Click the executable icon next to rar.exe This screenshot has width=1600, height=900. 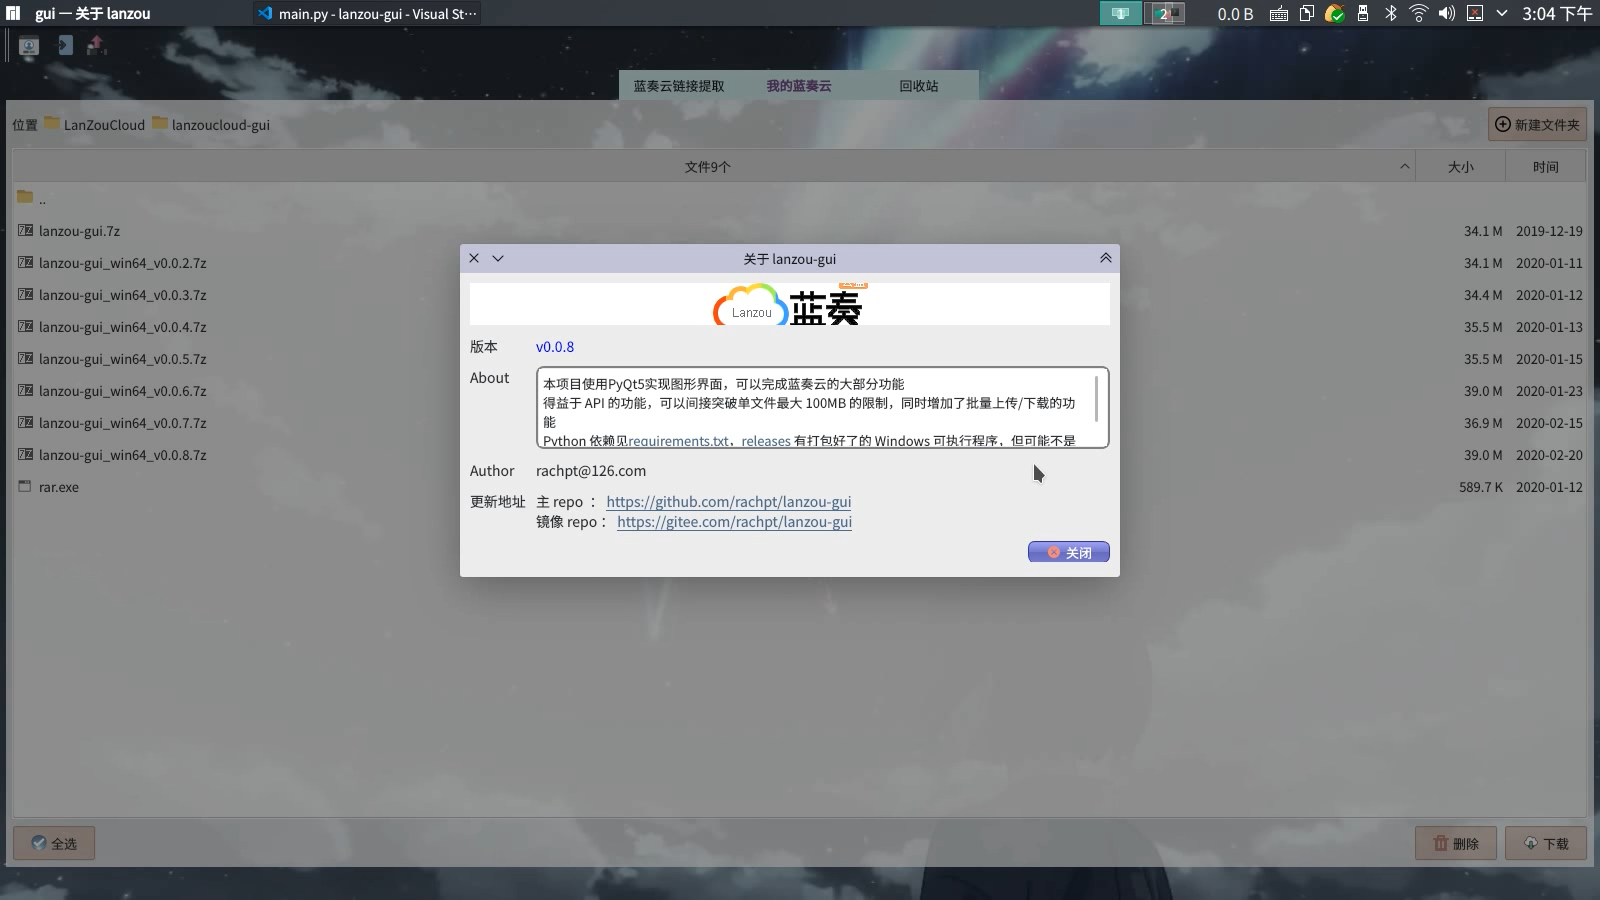[25, 486]
